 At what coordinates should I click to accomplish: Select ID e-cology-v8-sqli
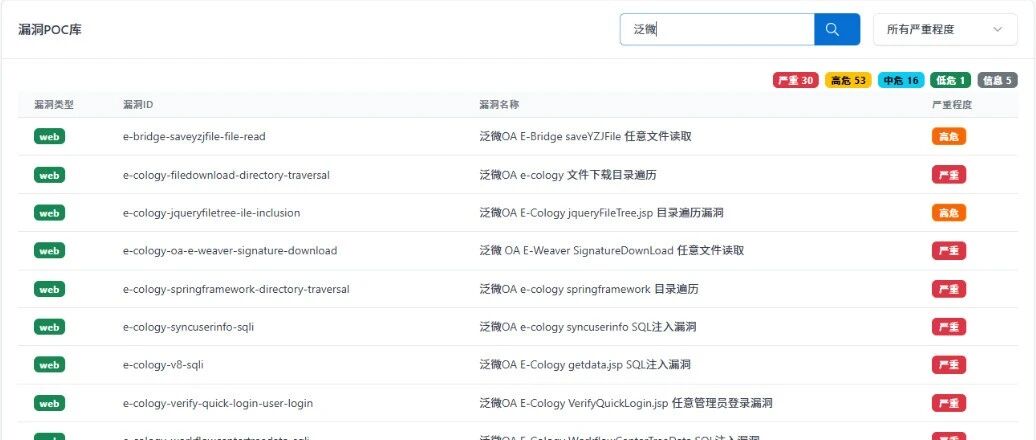163,365
